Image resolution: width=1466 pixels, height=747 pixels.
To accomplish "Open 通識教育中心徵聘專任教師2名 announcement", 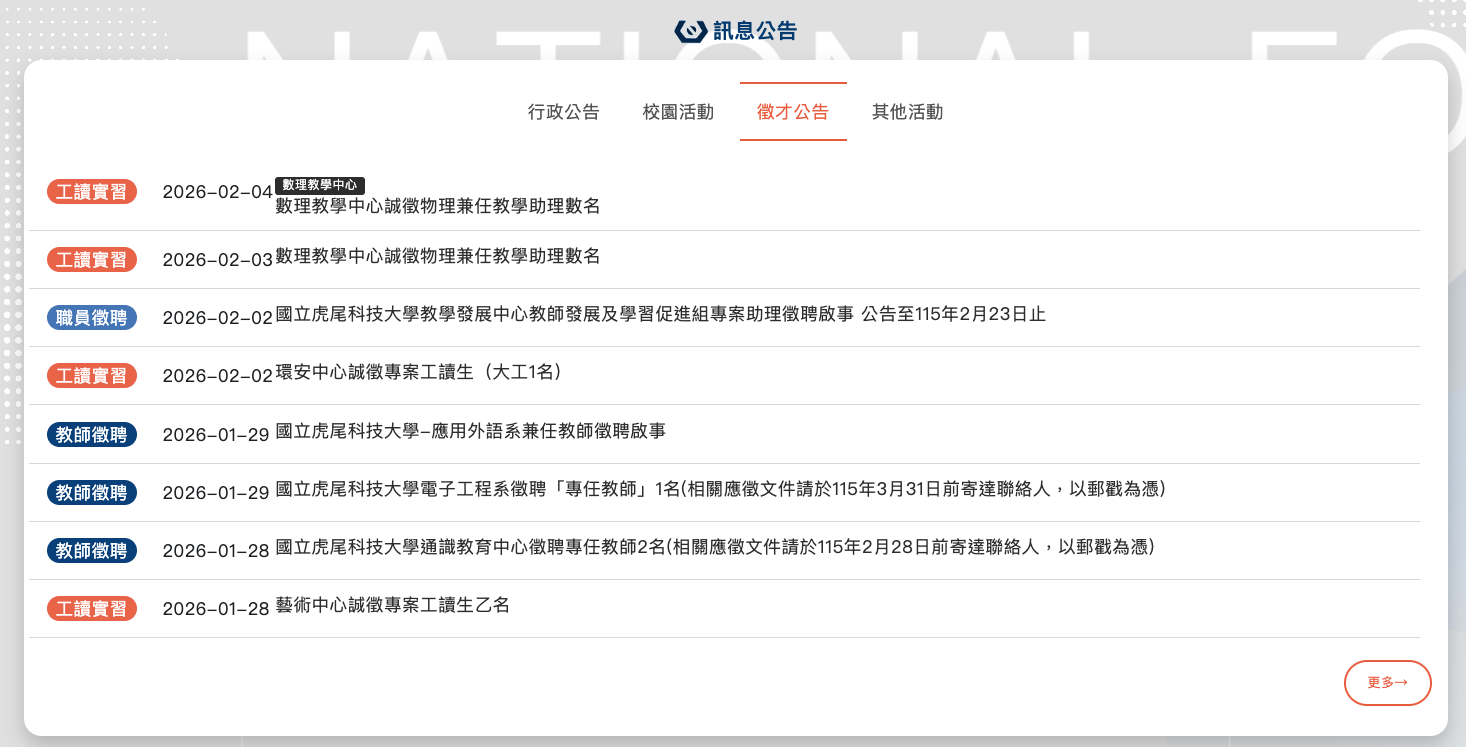I will (x=714, y=548).
